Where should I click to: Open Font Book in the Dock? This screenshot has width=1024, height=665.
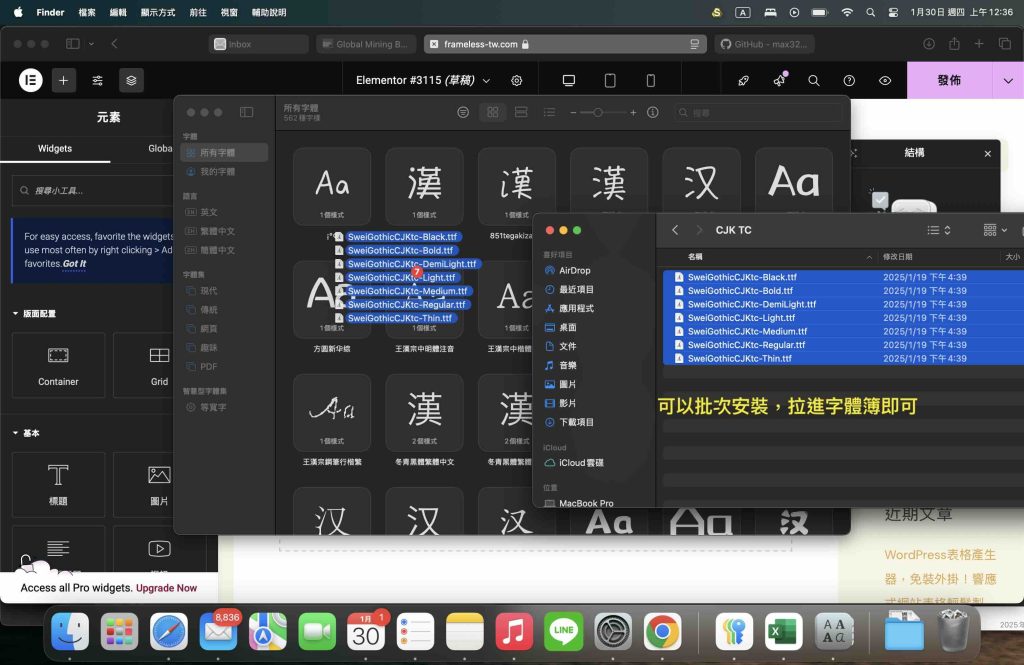point(833,632)
